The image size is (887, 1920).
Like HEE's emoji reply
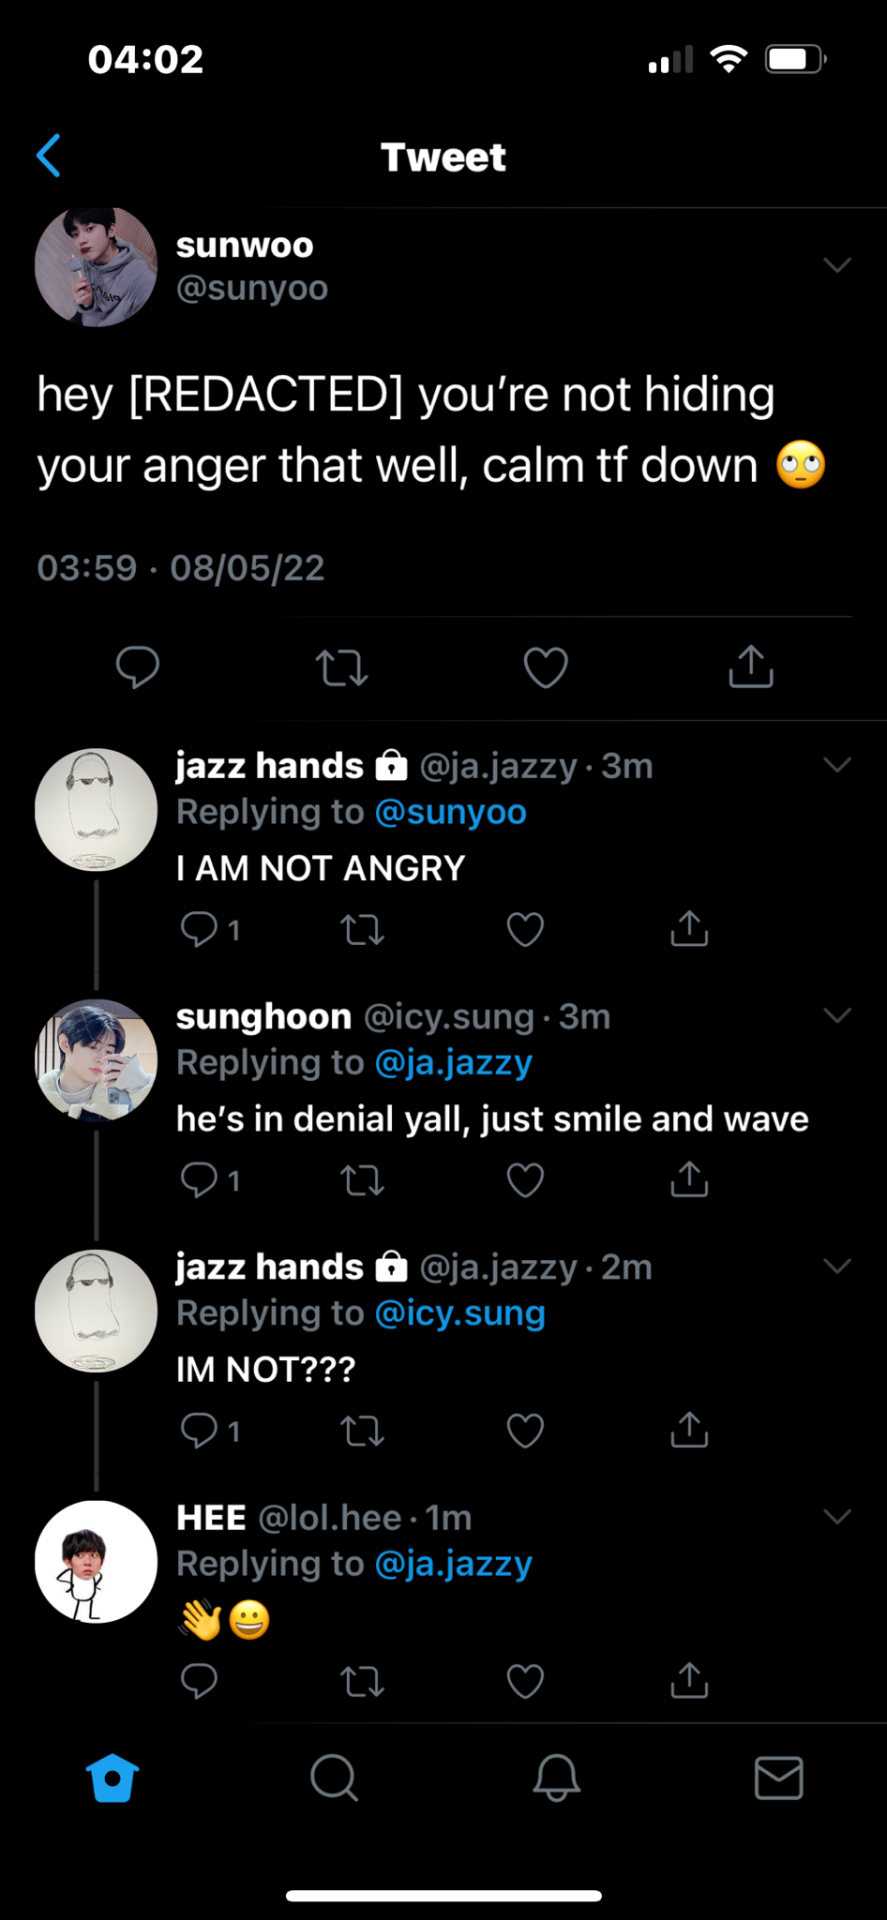(x=525, y=1681)
